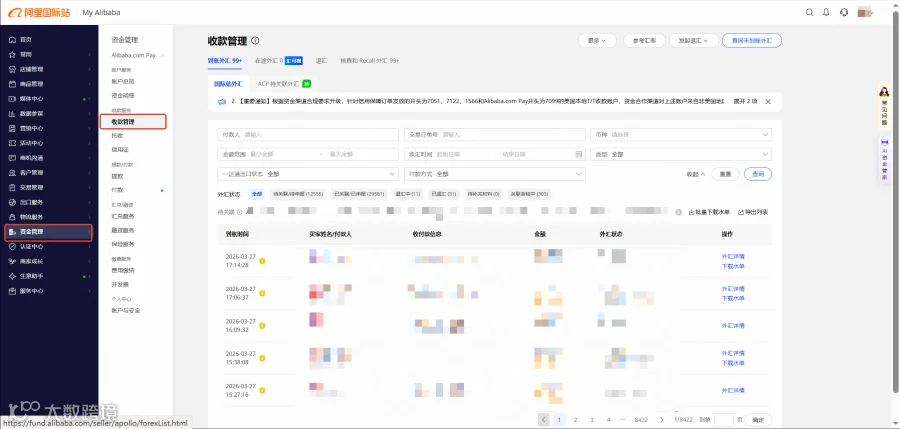900x429 pixels.
Task: Click the calendar icon in date range field
Action: (x=579, y=154)
